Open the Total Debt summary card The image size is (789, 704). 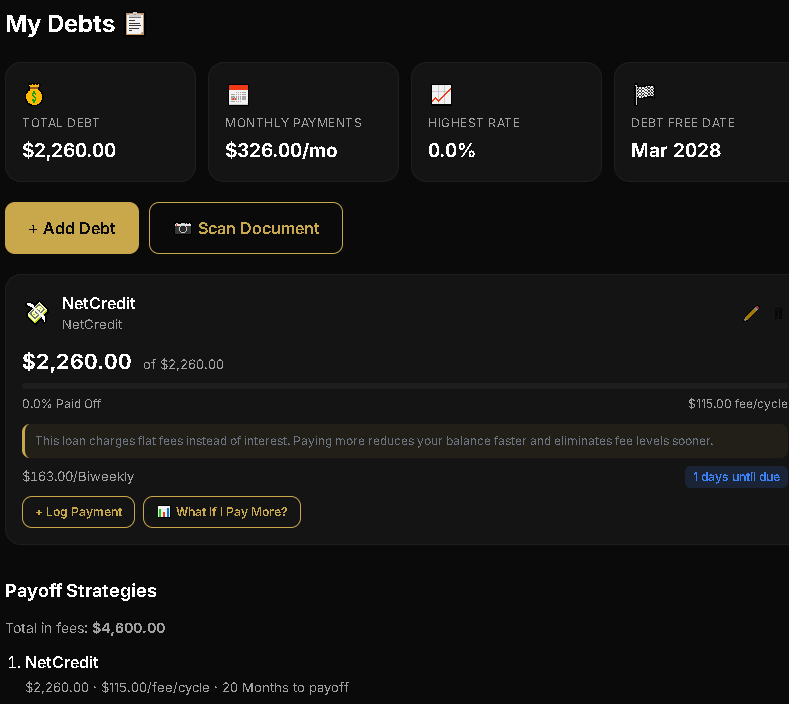[x=100, y=122]
